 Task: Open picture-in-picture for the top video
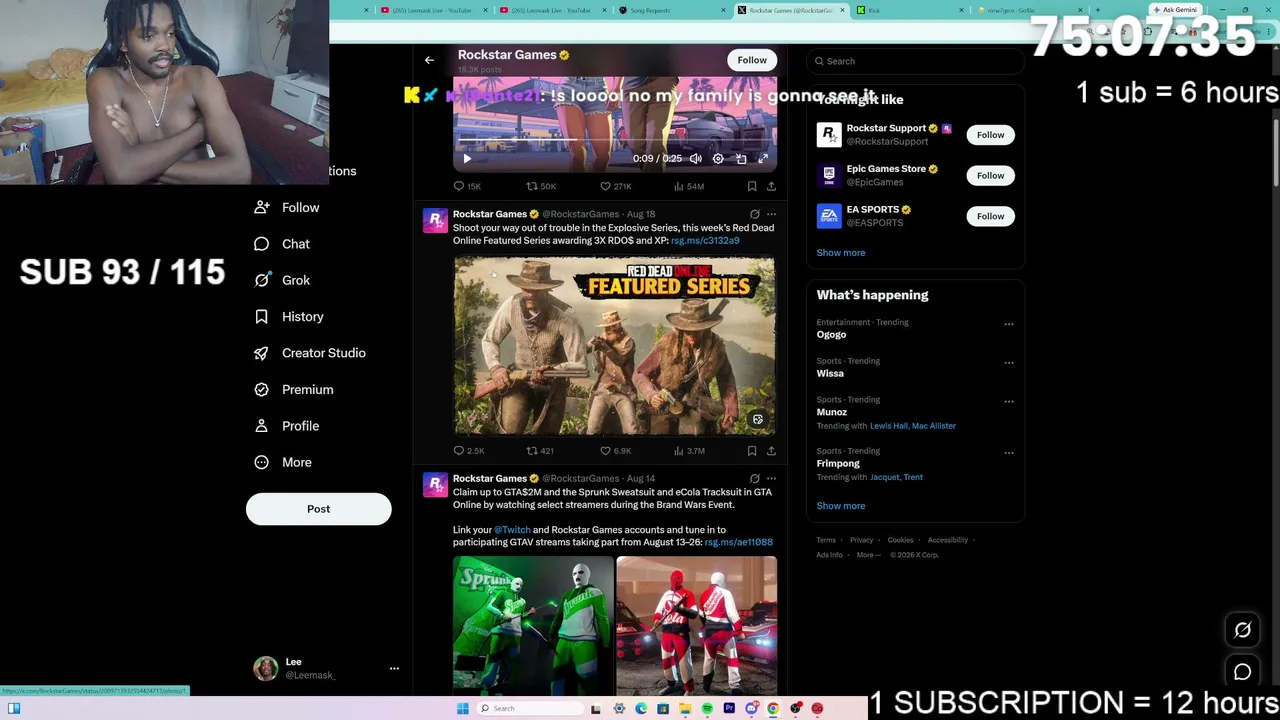click(741, 158)
